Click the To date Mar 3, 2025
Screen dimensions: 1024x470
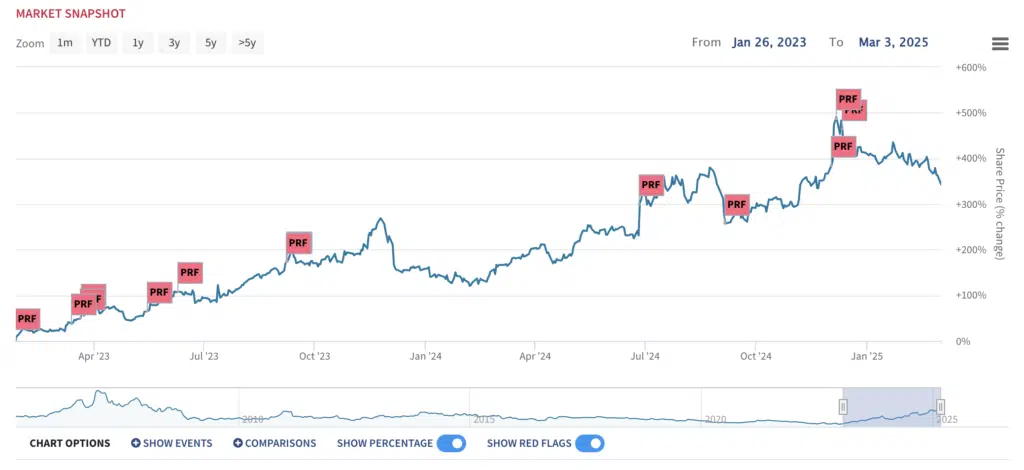891,42
